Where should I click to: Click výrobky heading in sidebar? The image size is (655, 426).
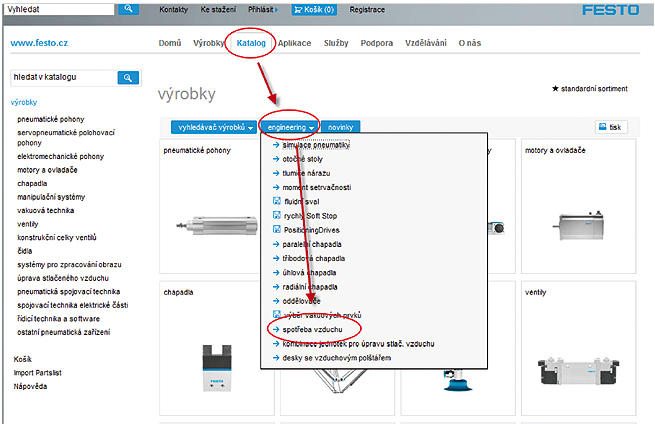[x=24, y=102]
